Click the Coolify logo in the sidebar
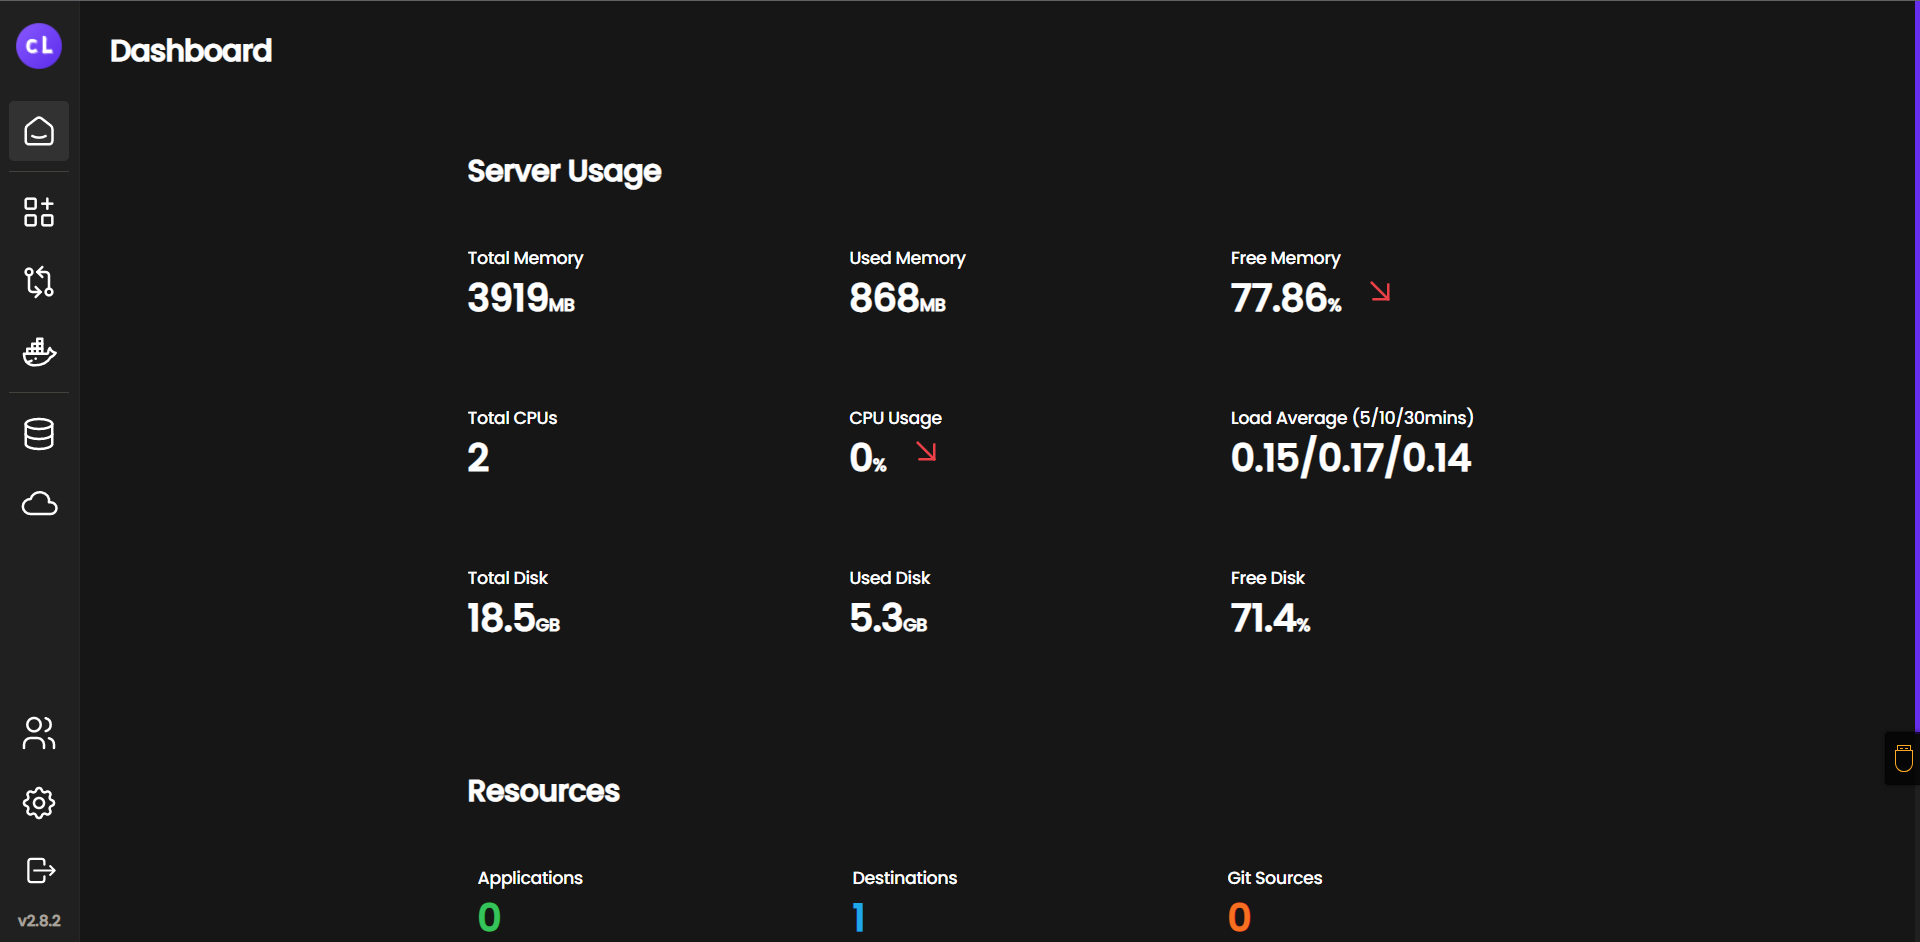 tap(39, 46)
